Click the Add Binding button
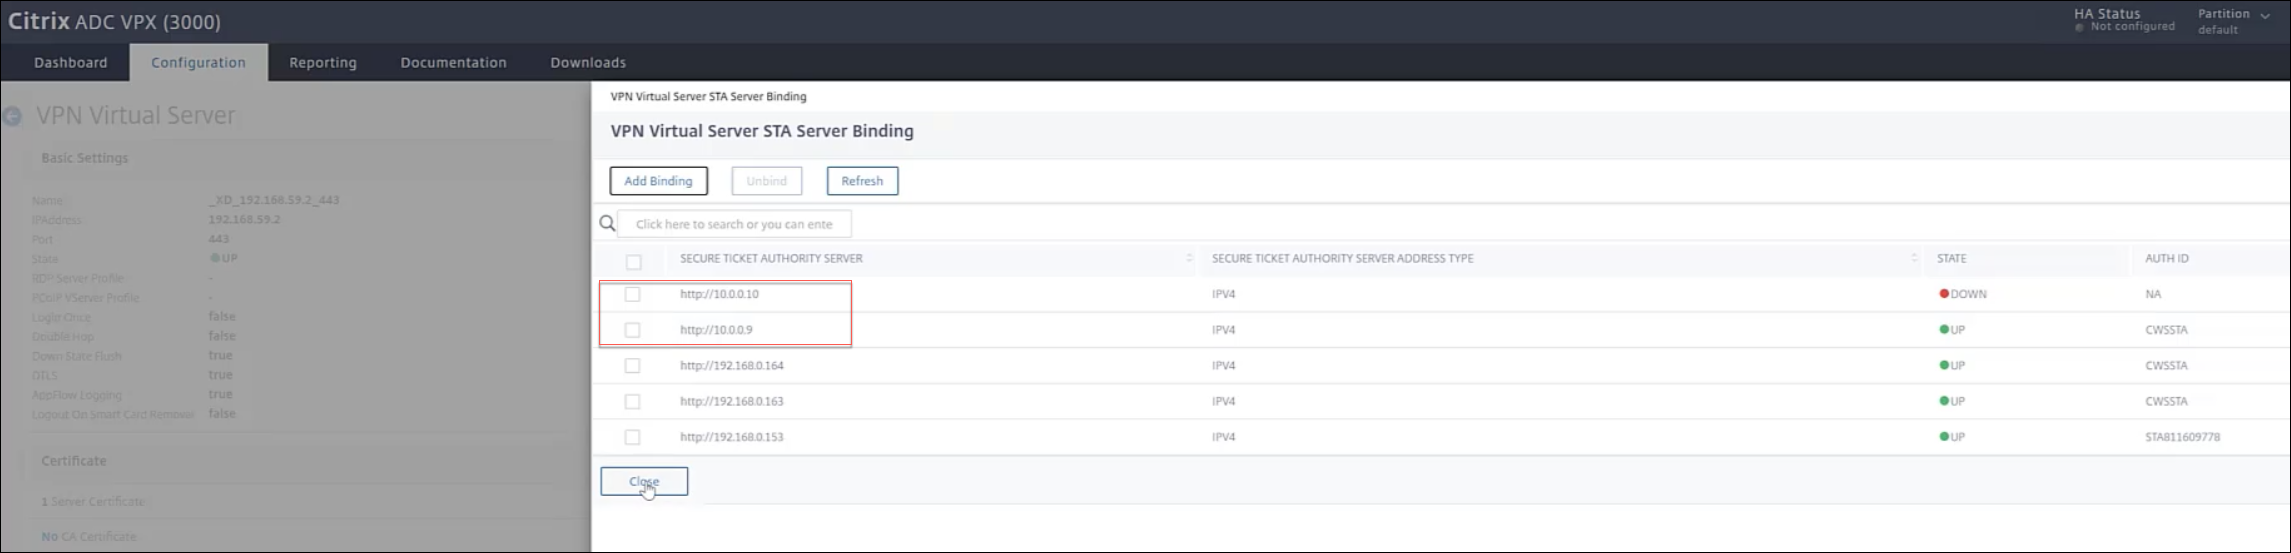The height and width of the screenshot is (553, 2291). tap(658, 181)
